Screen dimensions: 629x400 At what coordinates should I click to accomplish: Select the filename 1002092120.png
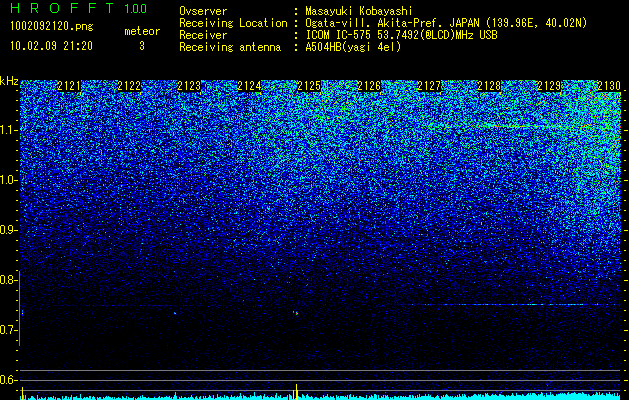pyautogui.click(x=52, y=26)
